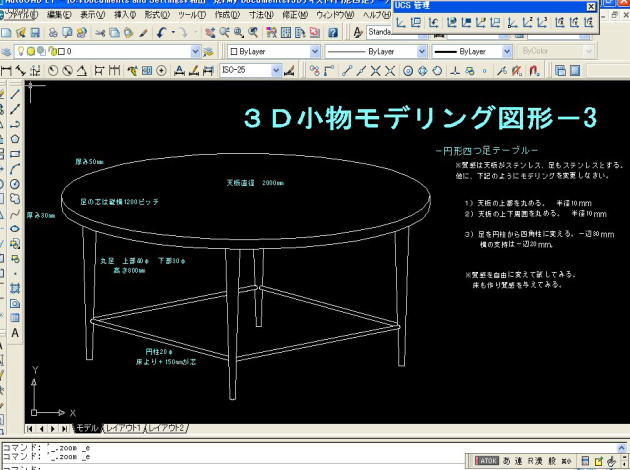Click the UCS Origin icon

(511, 22)
